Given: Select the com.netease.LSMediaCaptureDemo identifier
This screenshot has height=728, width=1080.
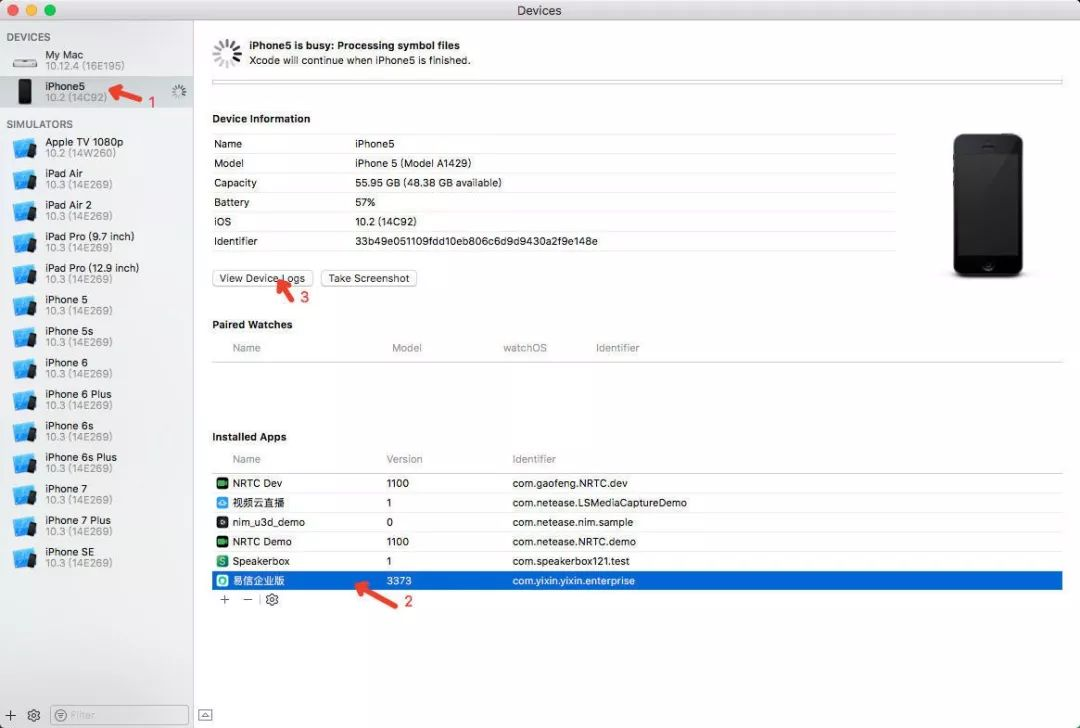Looking at the screenshot, I should pos(599,503).
